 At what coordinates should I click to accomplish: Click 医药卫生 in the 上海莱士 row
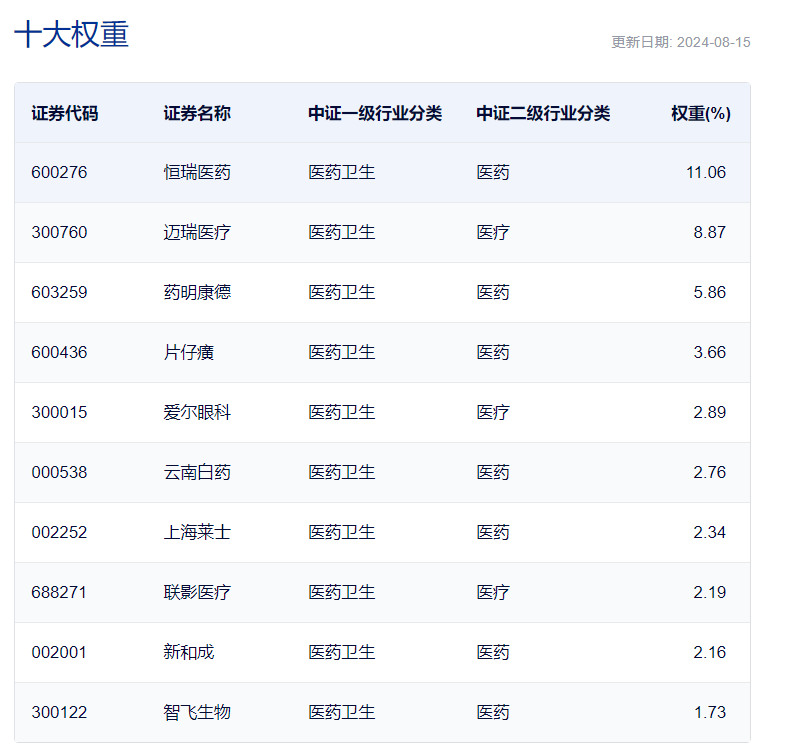(x=342, y=532)
